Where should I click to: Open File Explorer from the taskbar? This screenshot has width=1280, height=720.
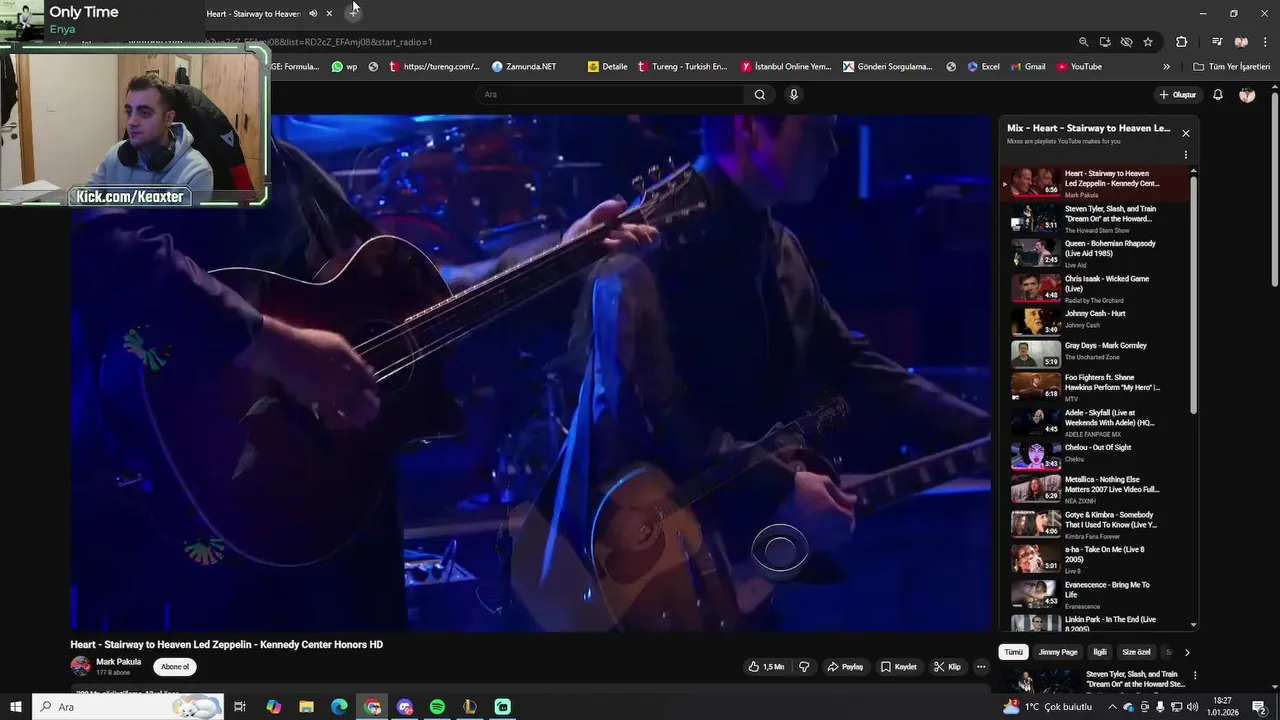306,707
